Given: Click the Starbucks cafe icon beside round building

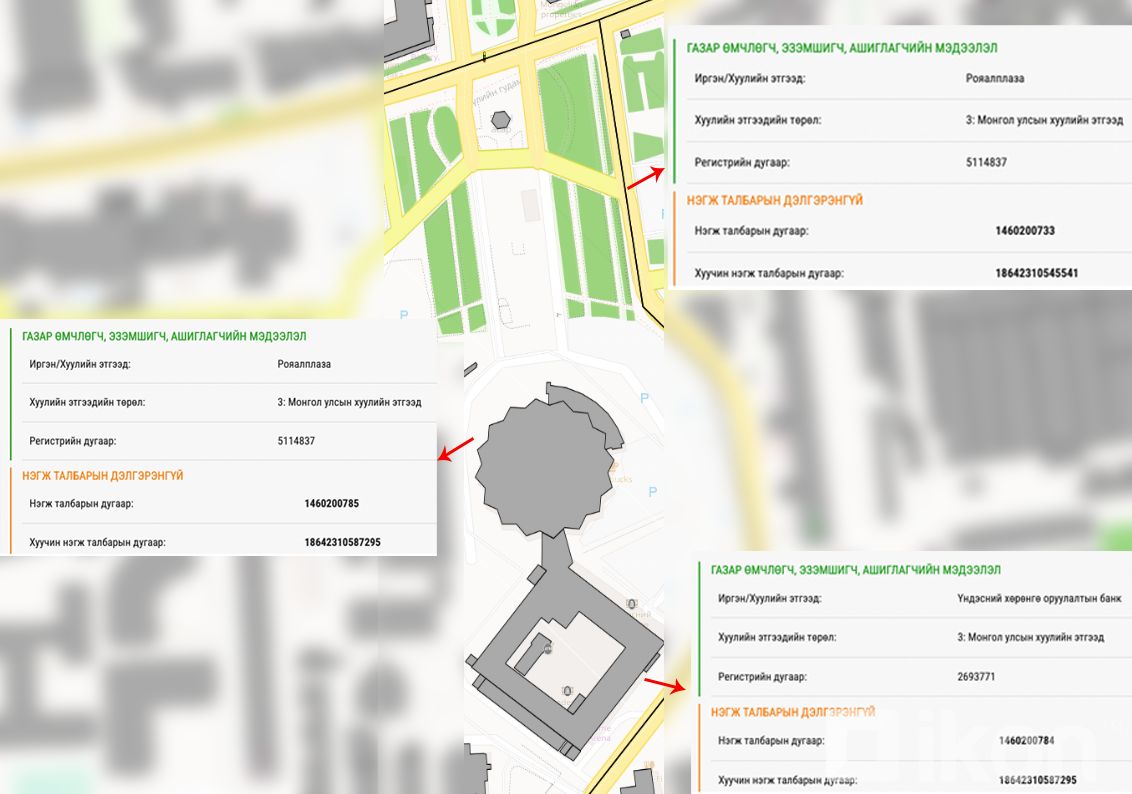Looking at the screenshot, I should click(x=615, y=468).
